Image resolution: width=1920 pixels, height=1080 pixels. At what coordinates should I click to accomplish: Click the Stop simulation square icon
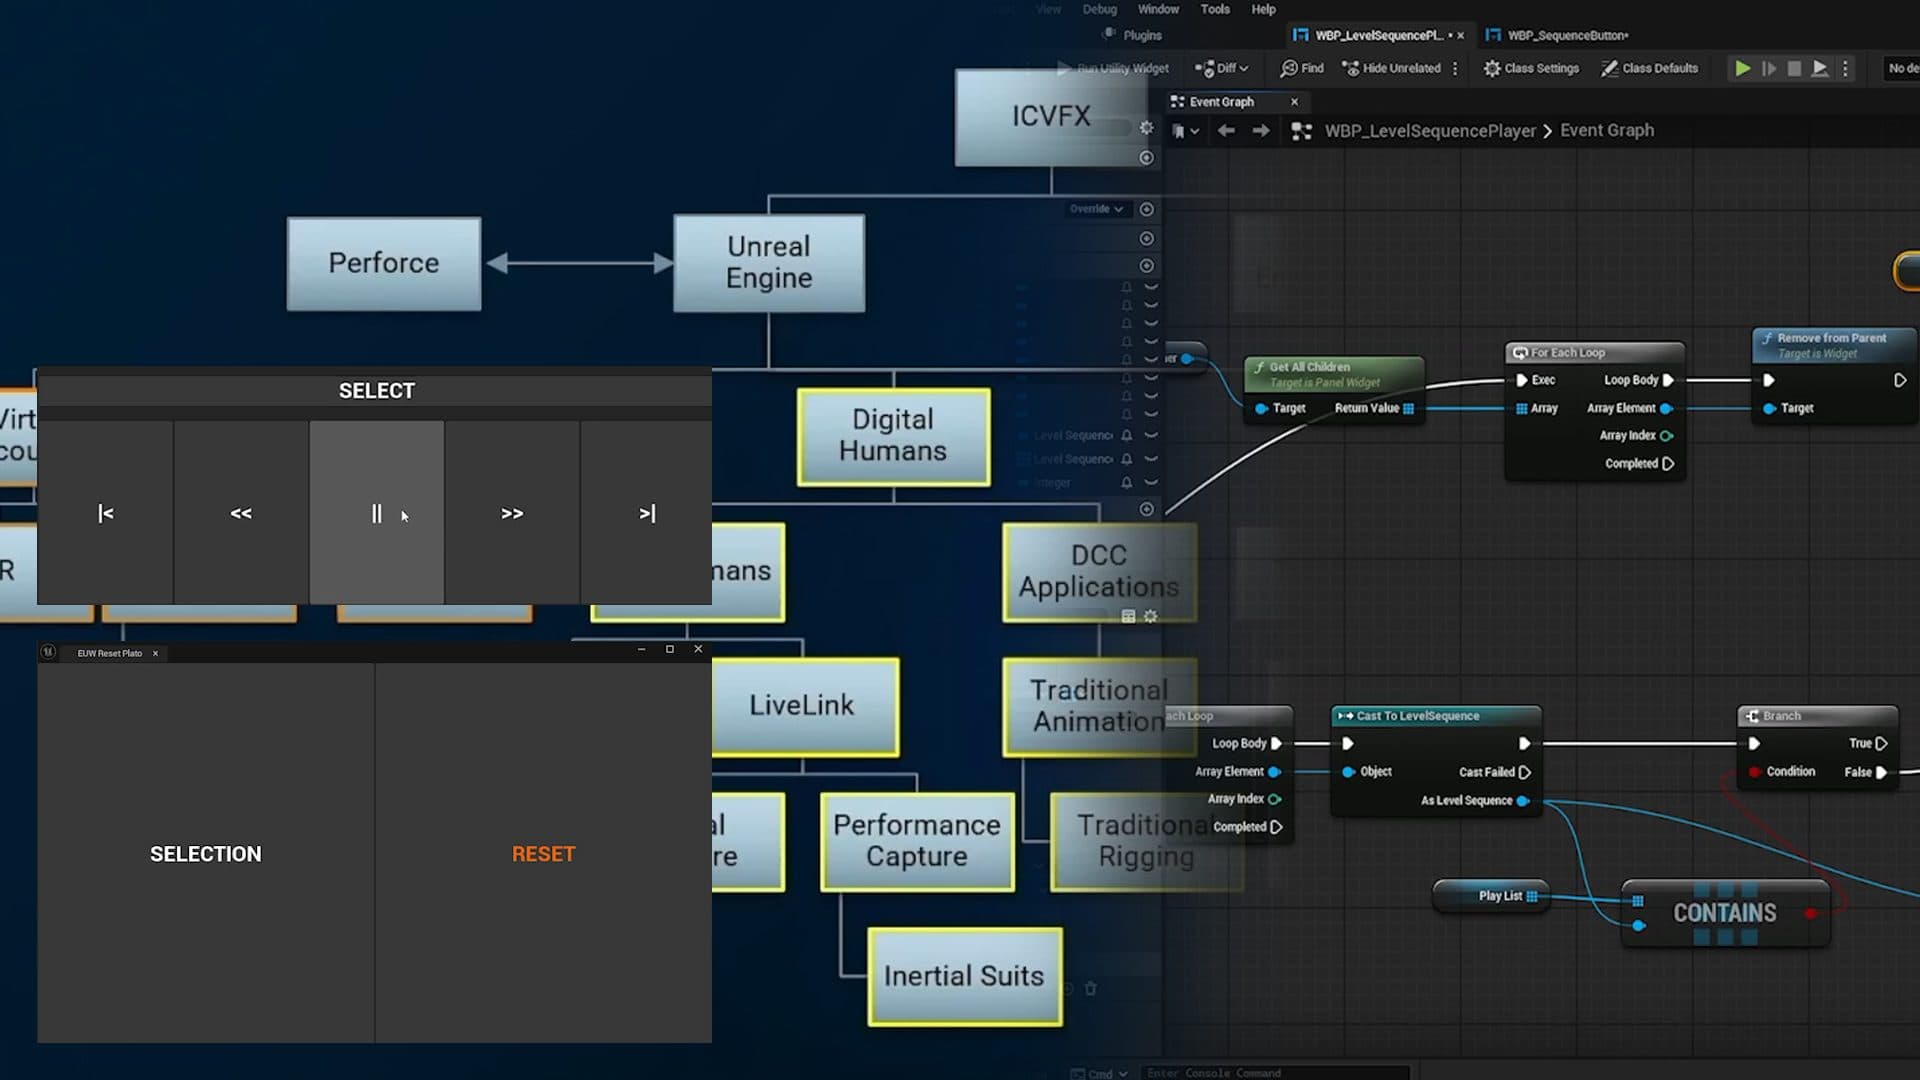pos(1794,68)
